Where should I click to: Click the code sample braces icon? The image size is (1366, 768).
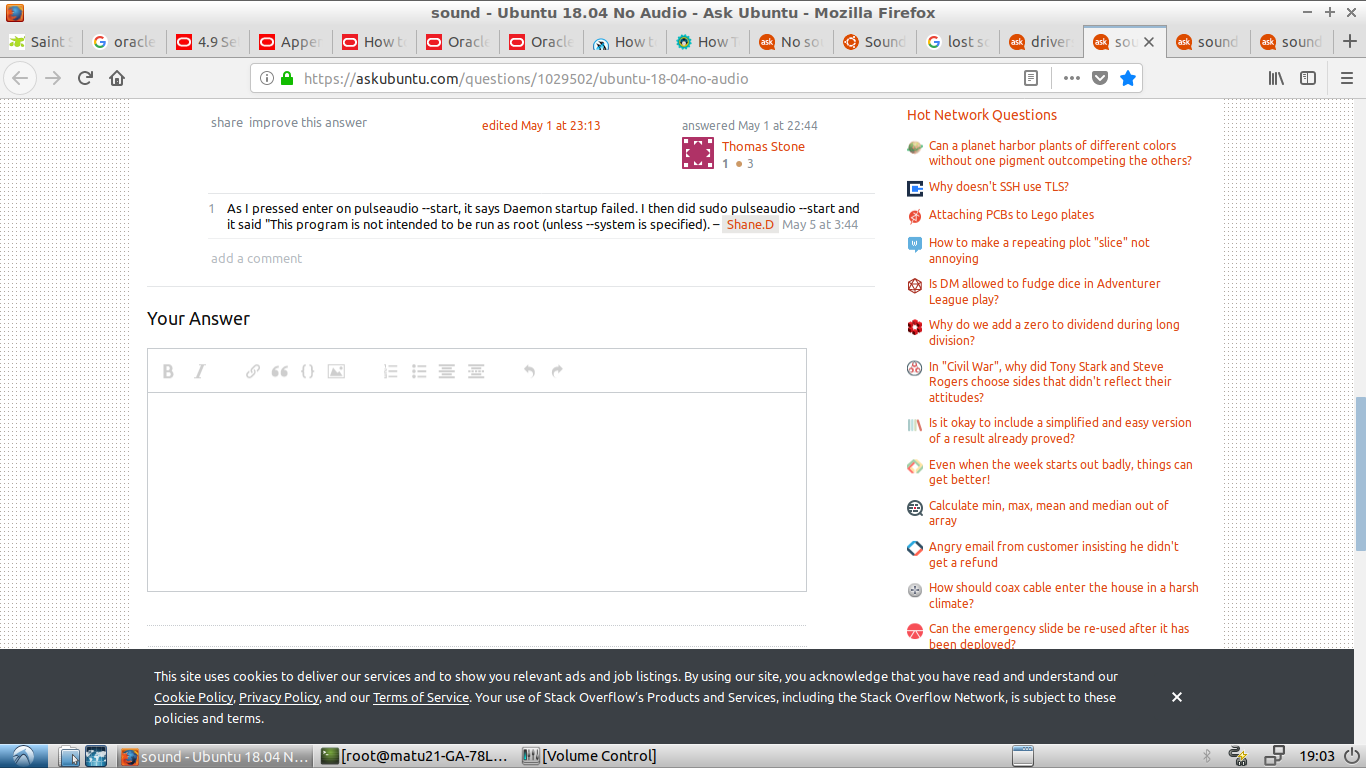point(308,371)
